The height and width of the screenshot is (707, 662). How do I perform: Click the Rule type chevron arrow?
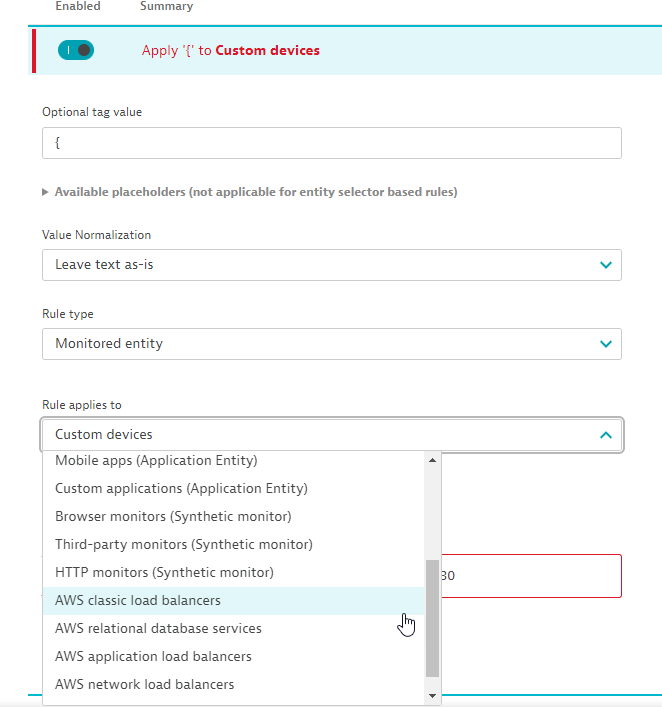click(605, 344)
